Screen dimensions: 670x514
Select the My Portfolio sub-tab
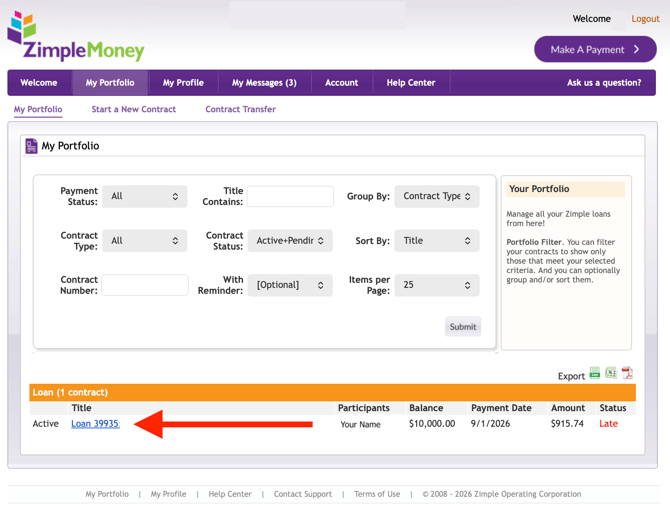[x=38, y=109]
